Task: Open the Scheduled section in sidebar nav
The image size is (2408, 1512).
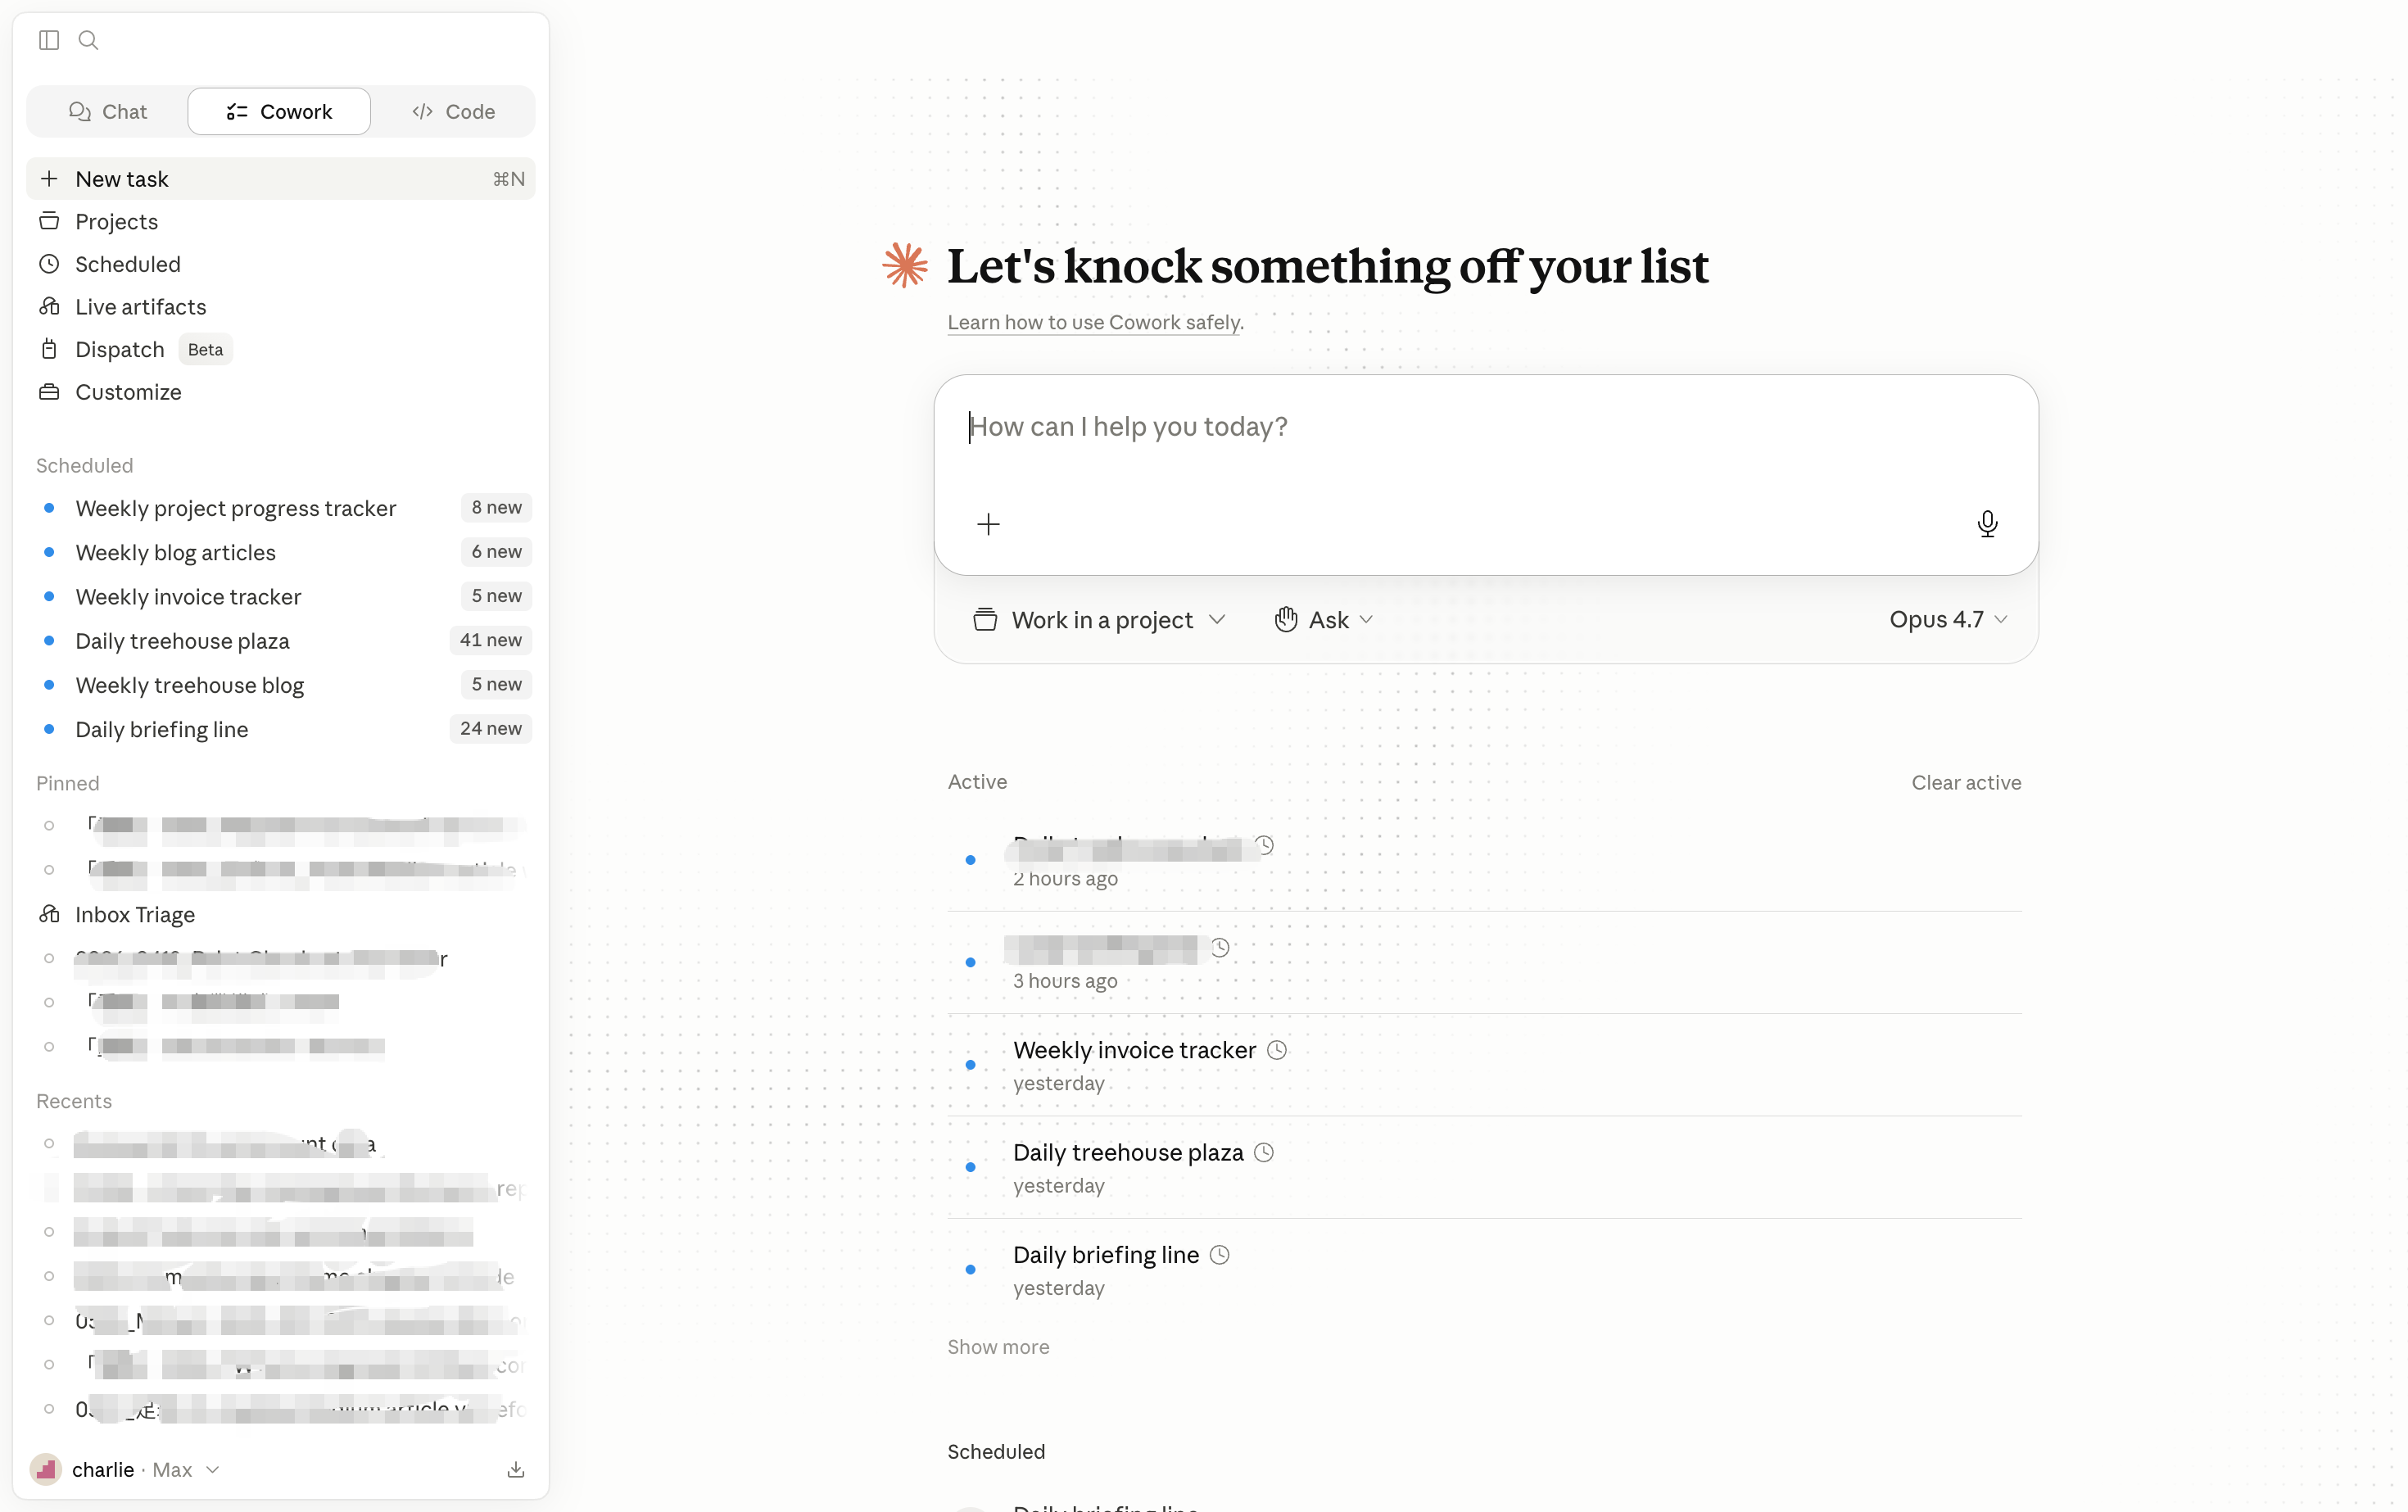Action: [x=281, y=264]
